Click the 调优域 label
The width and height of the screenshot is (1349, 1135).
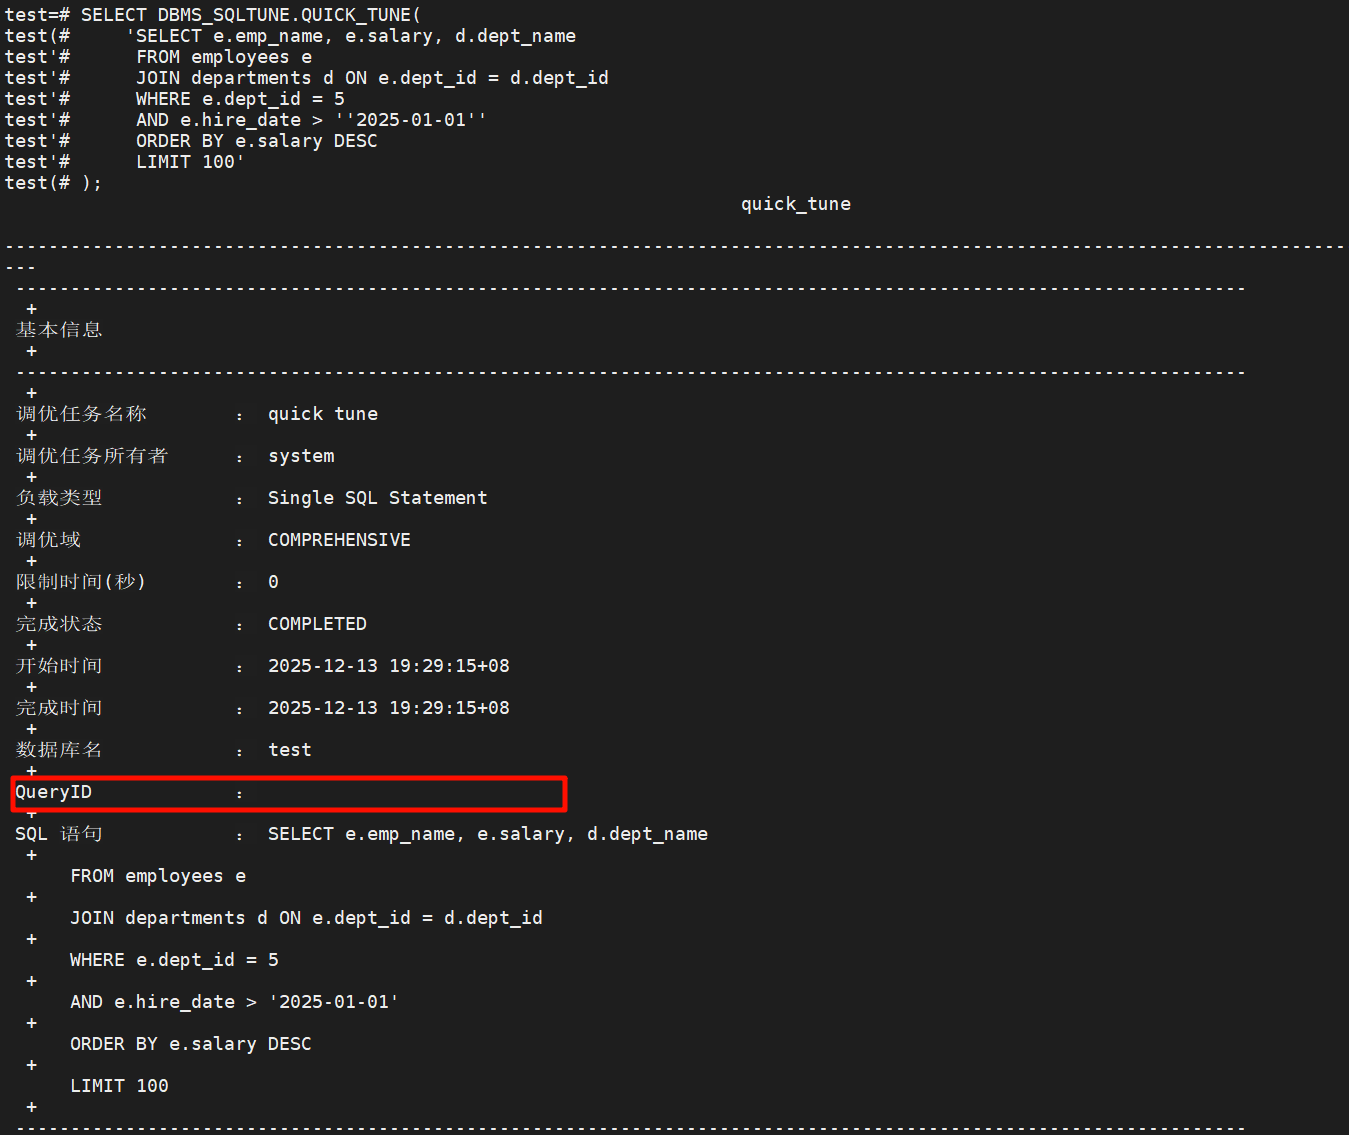[48, 540]
